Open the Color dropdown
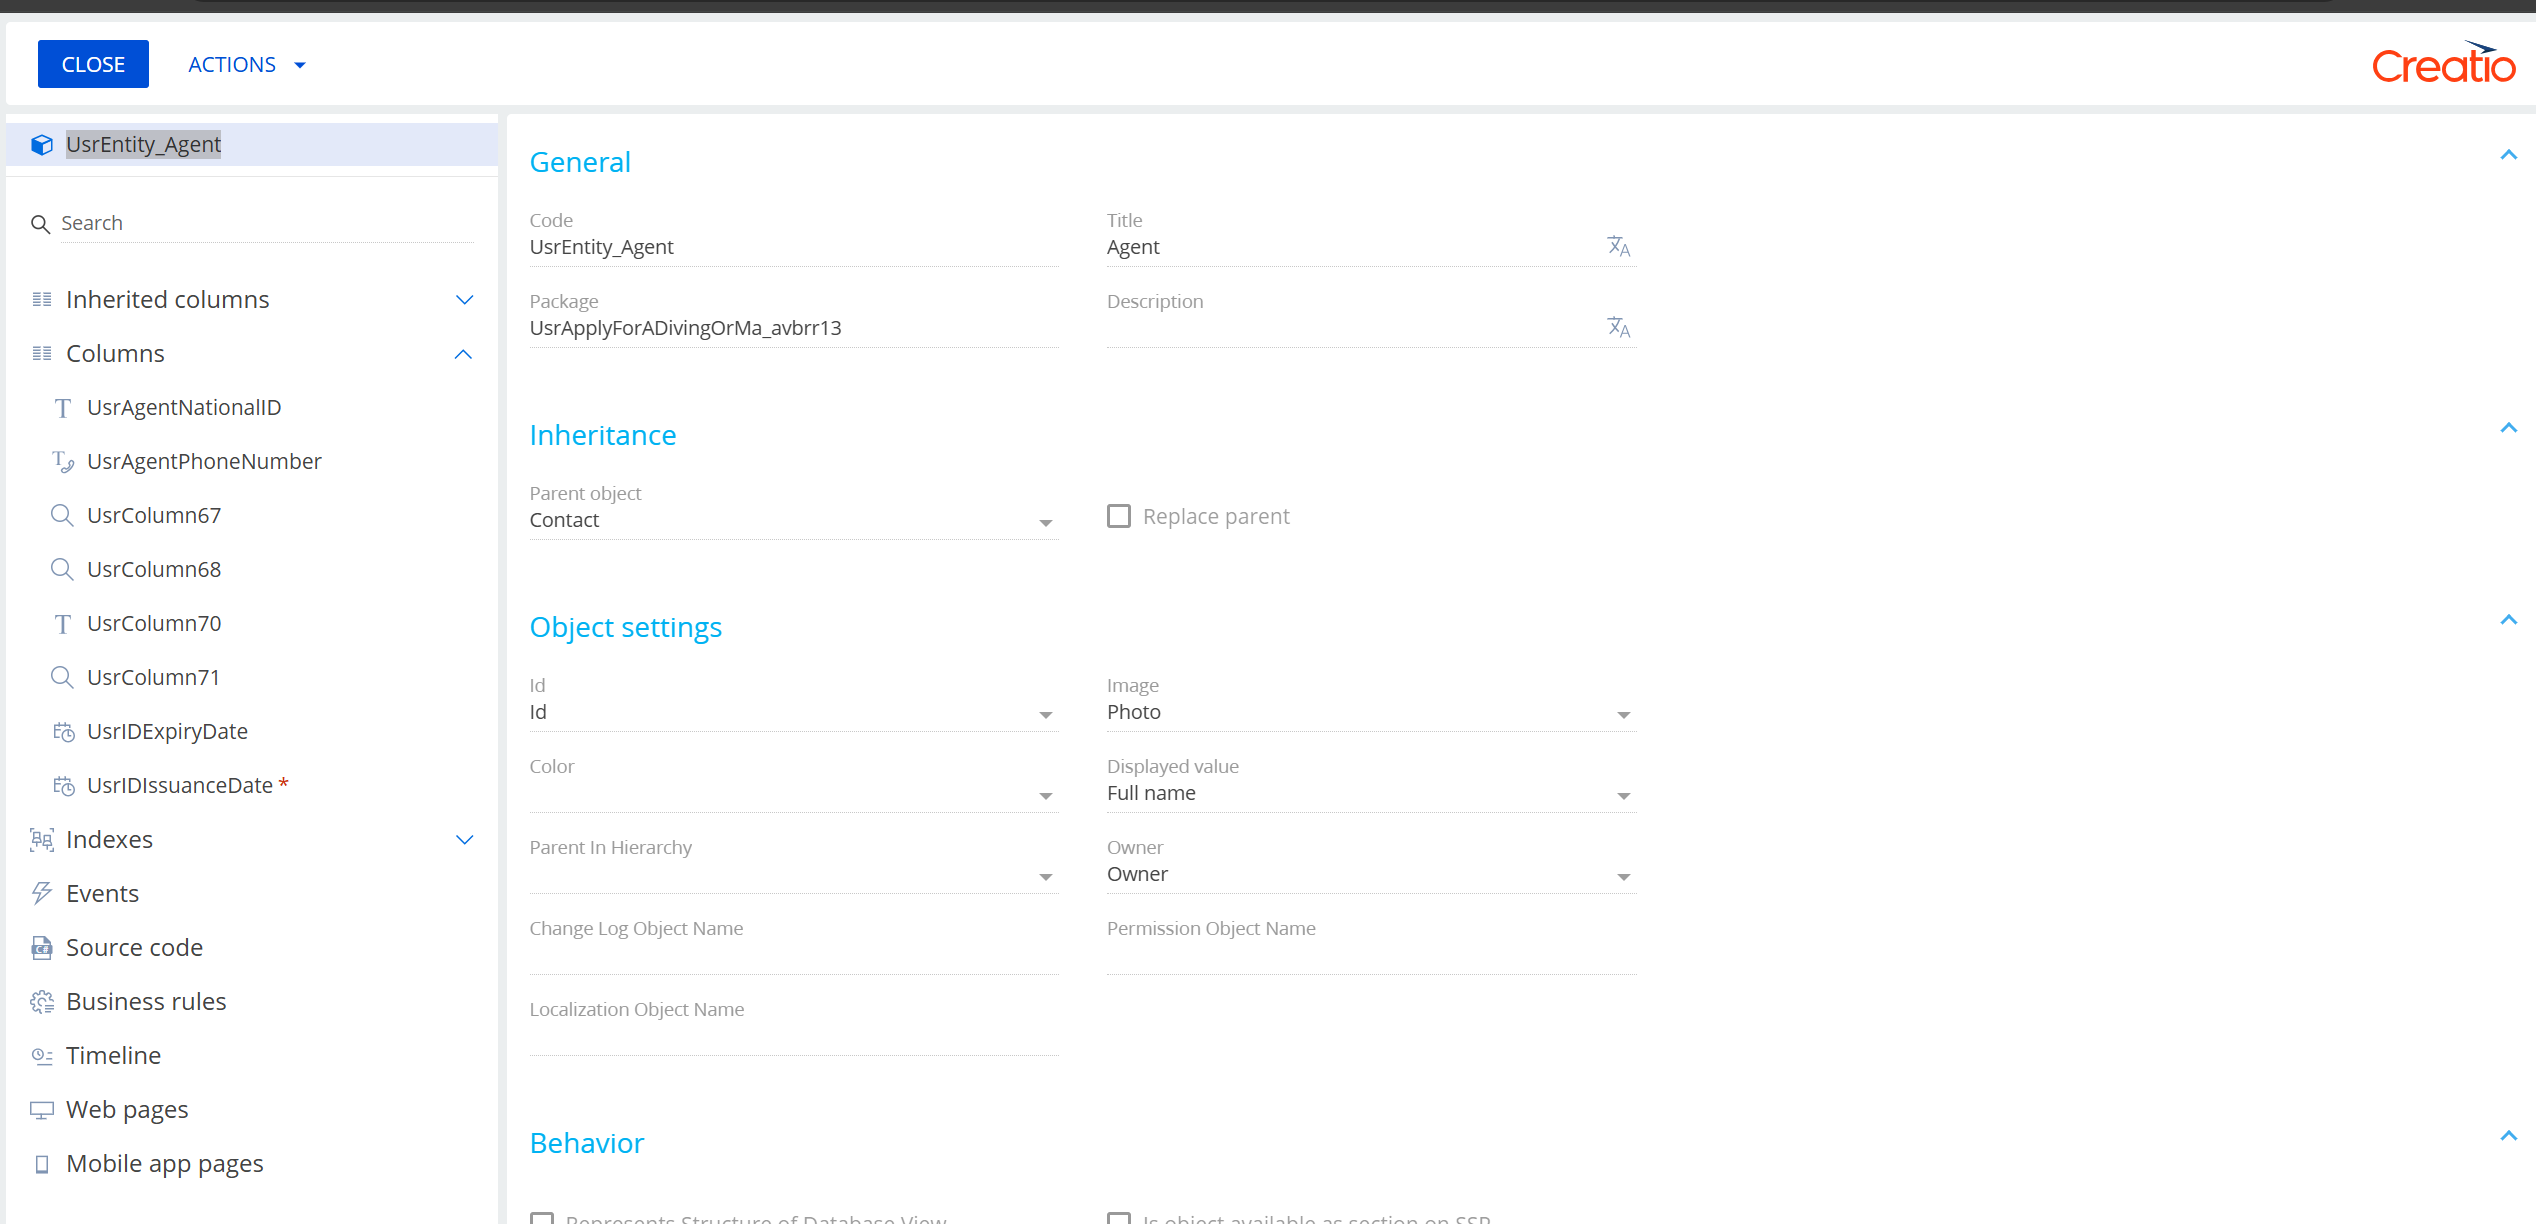The image size is (2536, 1224). [x=1045, y=796]
